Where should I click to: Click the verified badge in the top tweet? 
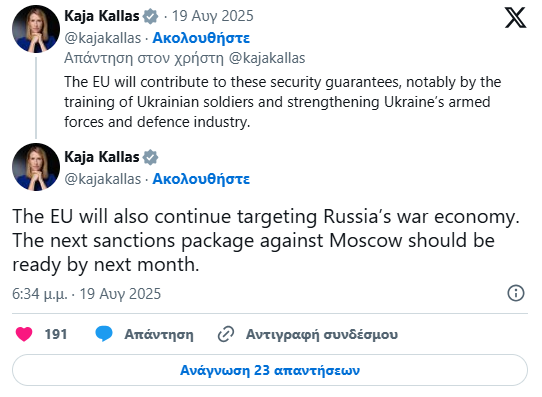pos(150,16)
